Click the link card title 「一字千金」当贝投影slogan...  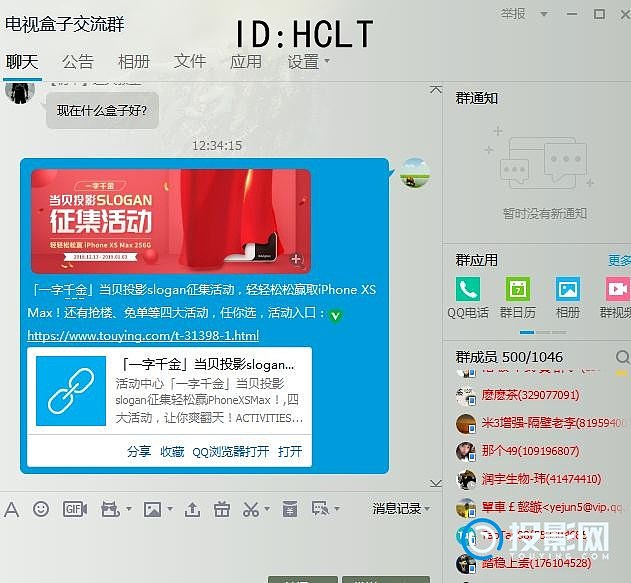tap(208, 365)
